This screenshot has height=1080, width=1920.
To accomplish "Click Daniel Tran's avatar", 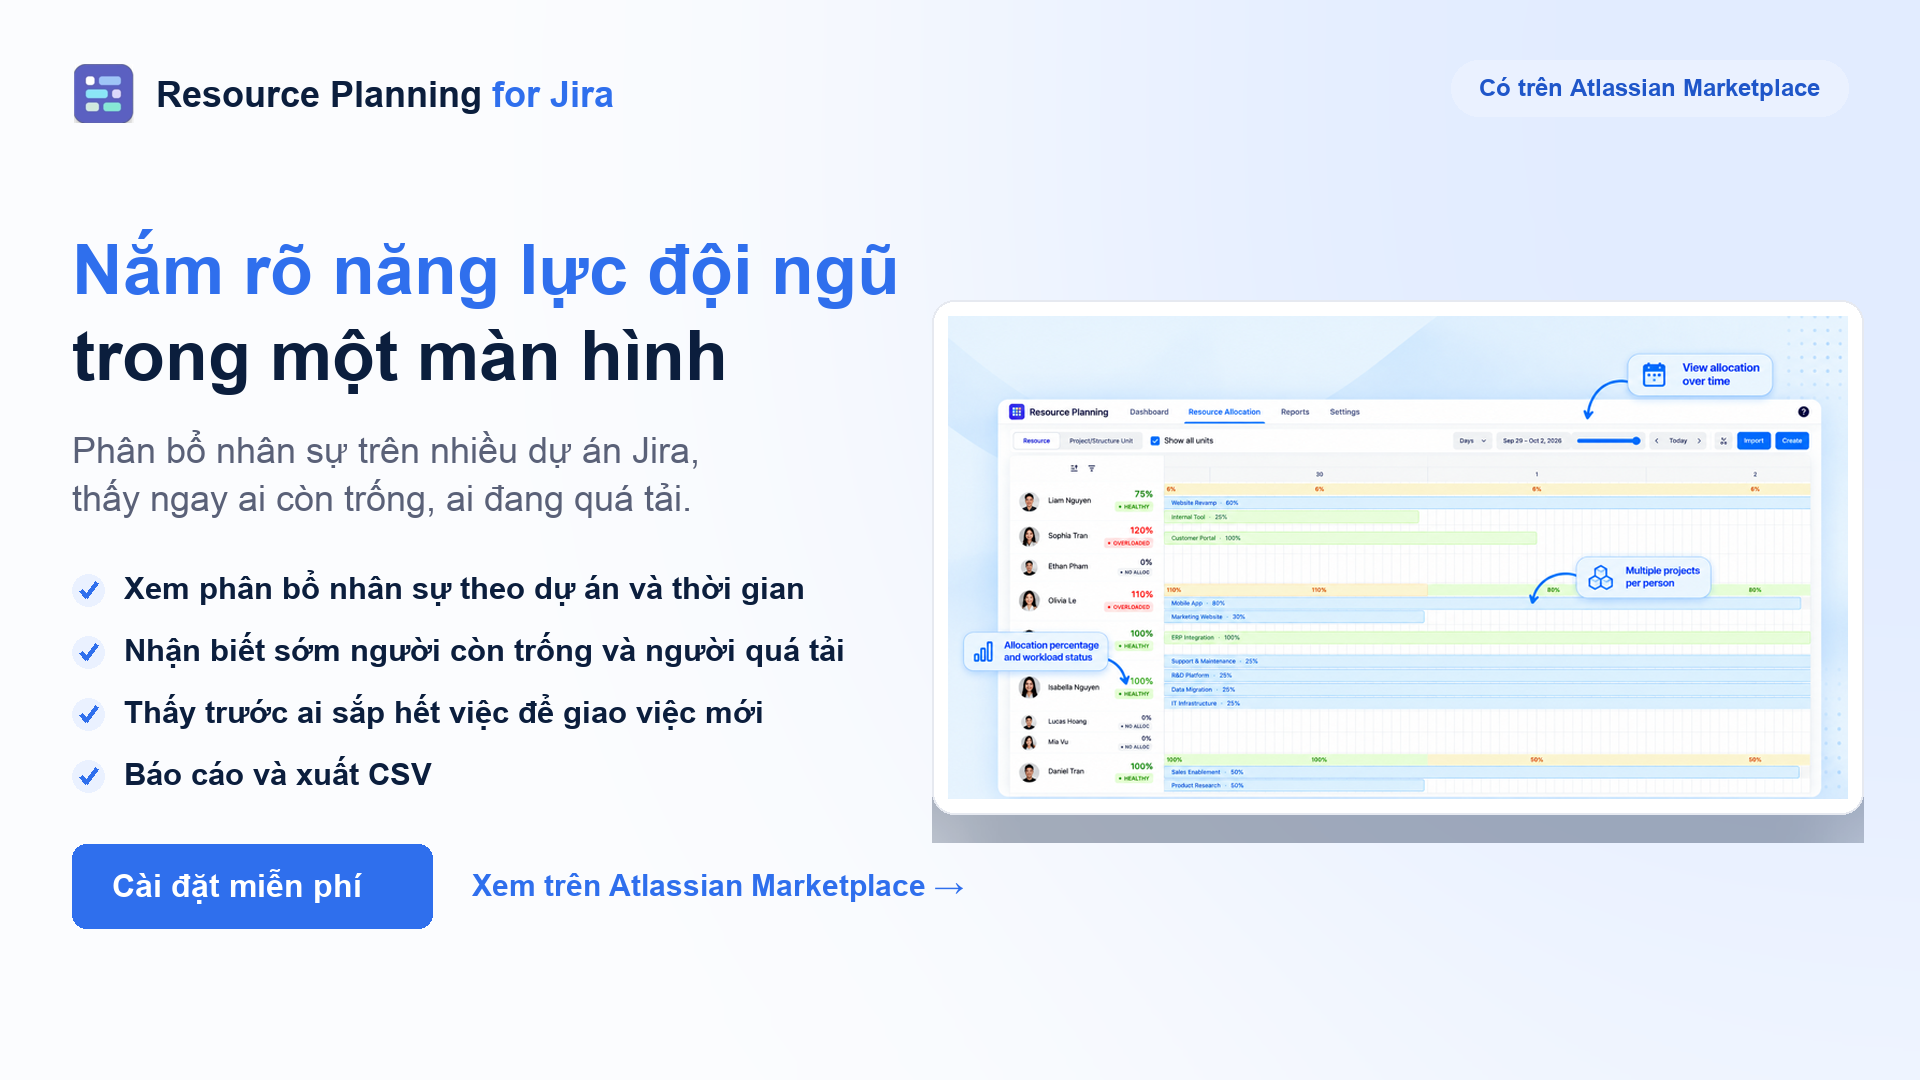I will (1029, 772).
